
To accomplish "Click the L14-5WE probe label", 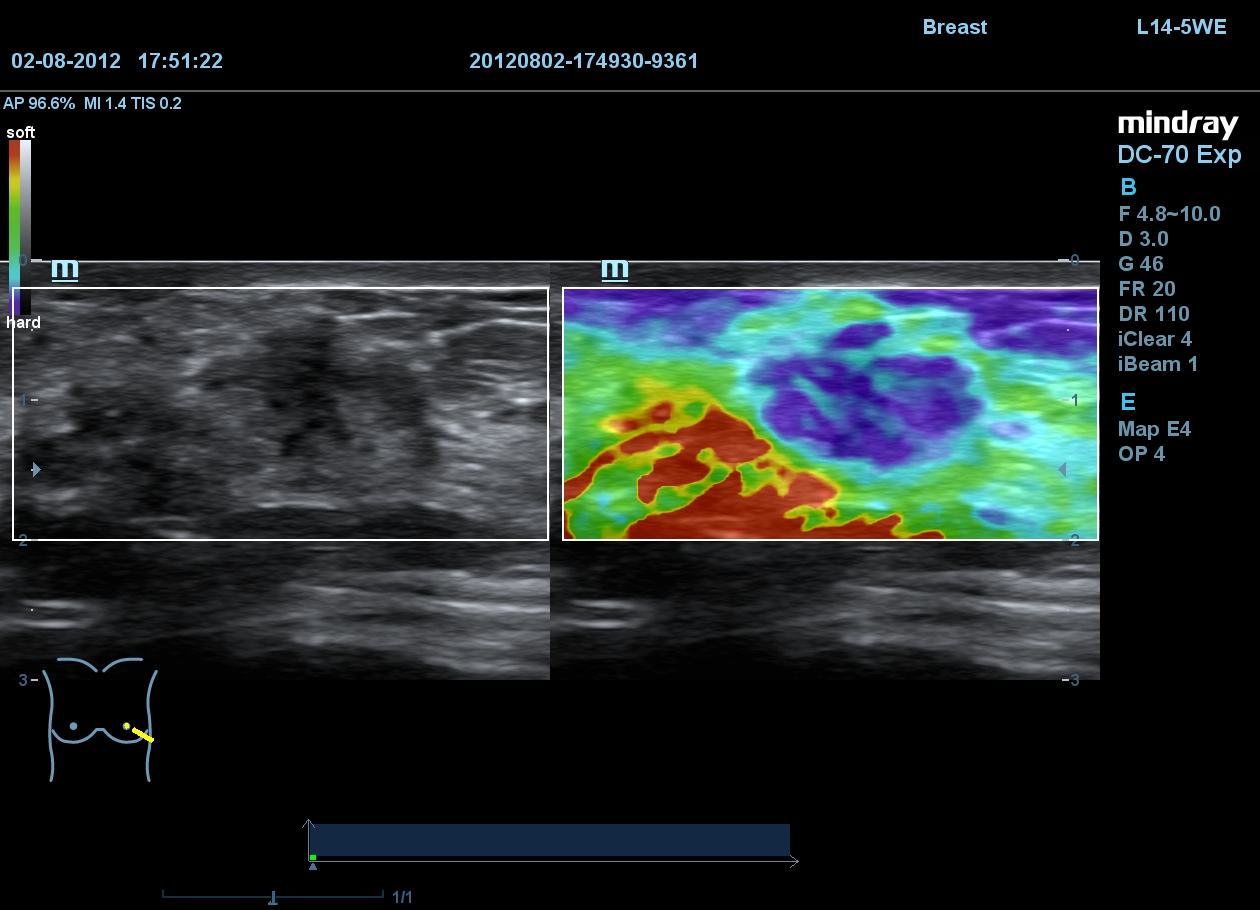I will (1181, 27).
